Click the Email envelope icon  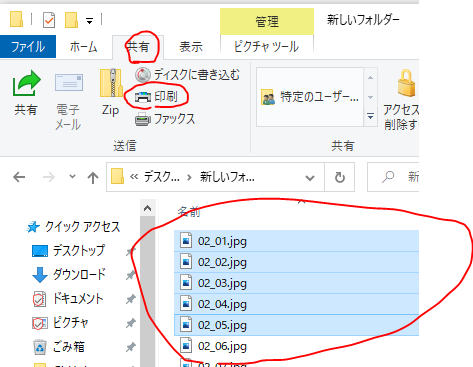[x=69, y=82]
